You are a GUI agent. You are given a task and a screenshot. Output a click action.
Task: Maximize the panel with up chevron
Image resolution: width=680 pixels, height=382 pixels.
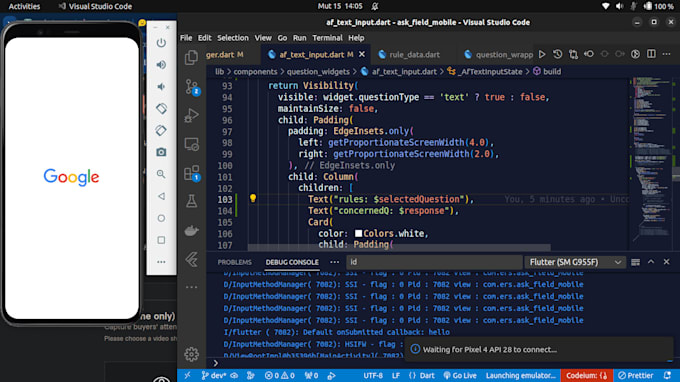point(651,262)
